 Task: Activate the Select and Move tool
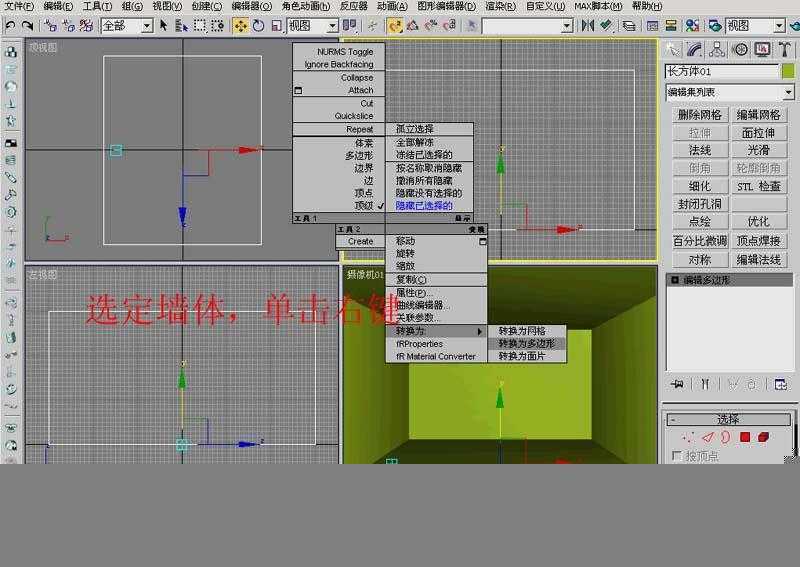tap(240, 25)
